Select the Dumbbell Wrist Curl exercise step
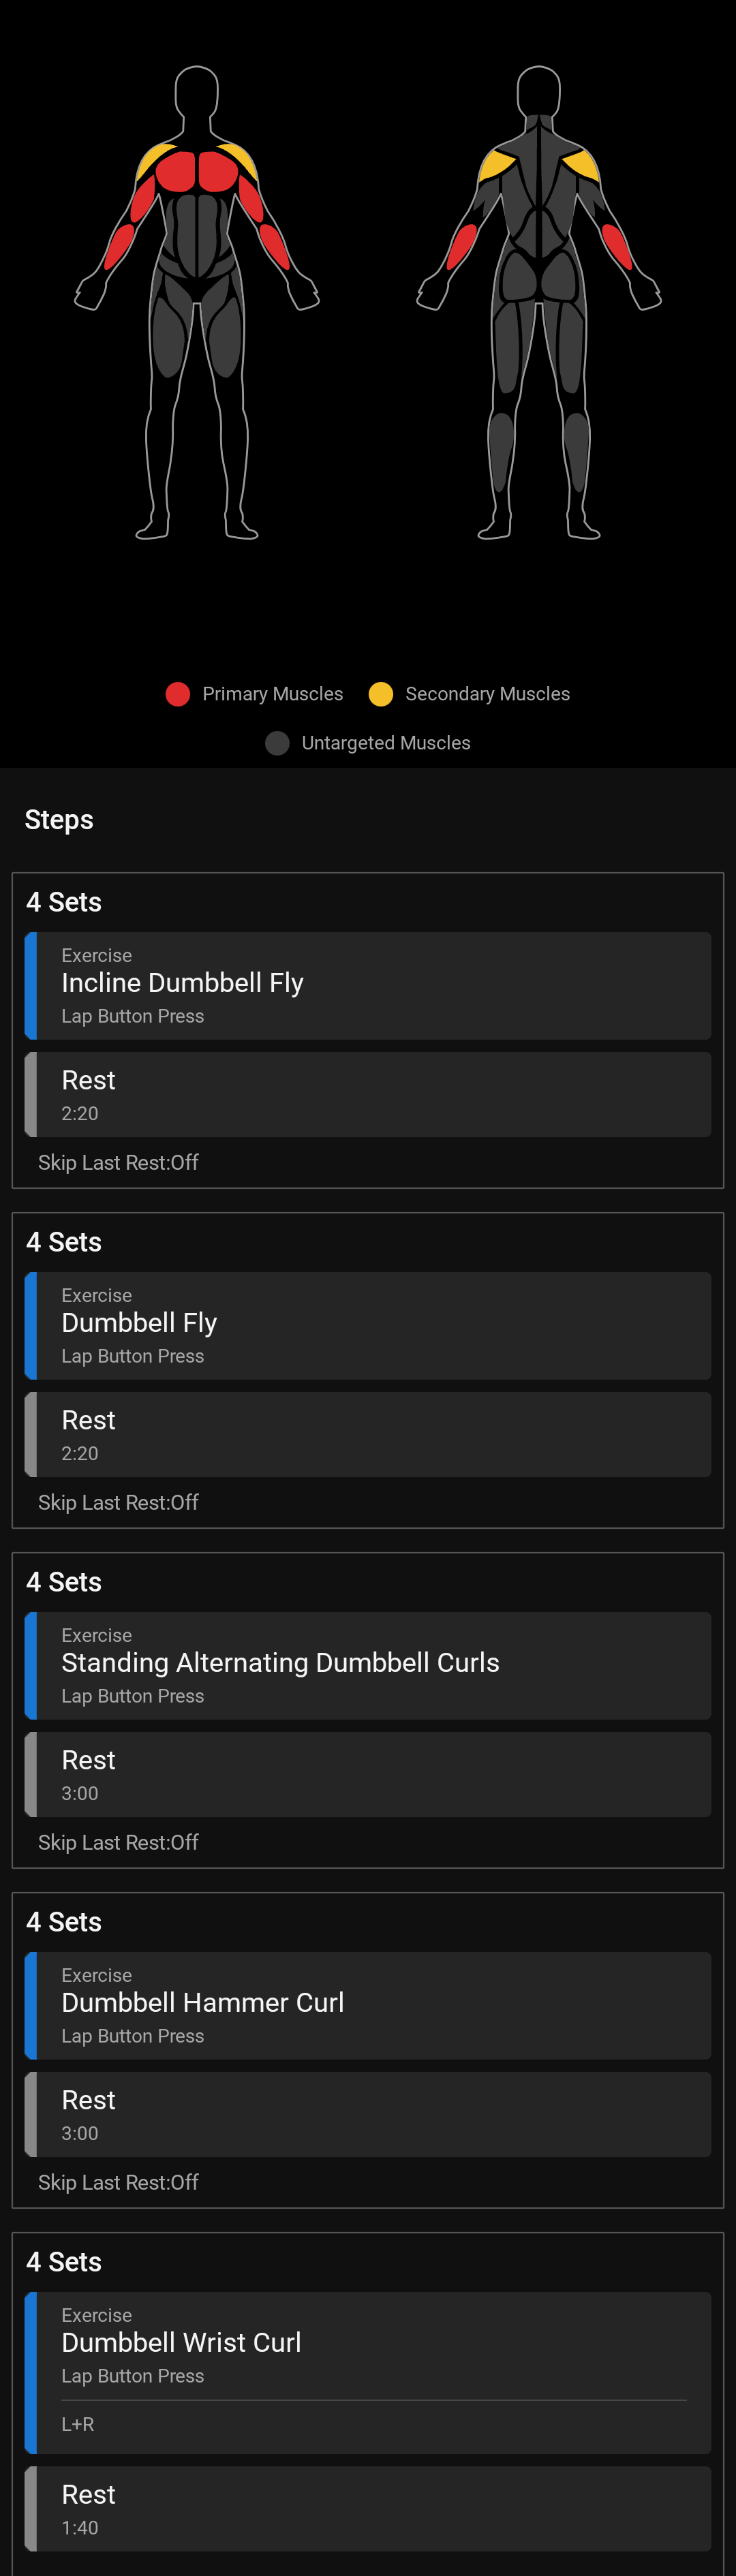This screenshot has height=2576, width=736. pos(368,2343)
